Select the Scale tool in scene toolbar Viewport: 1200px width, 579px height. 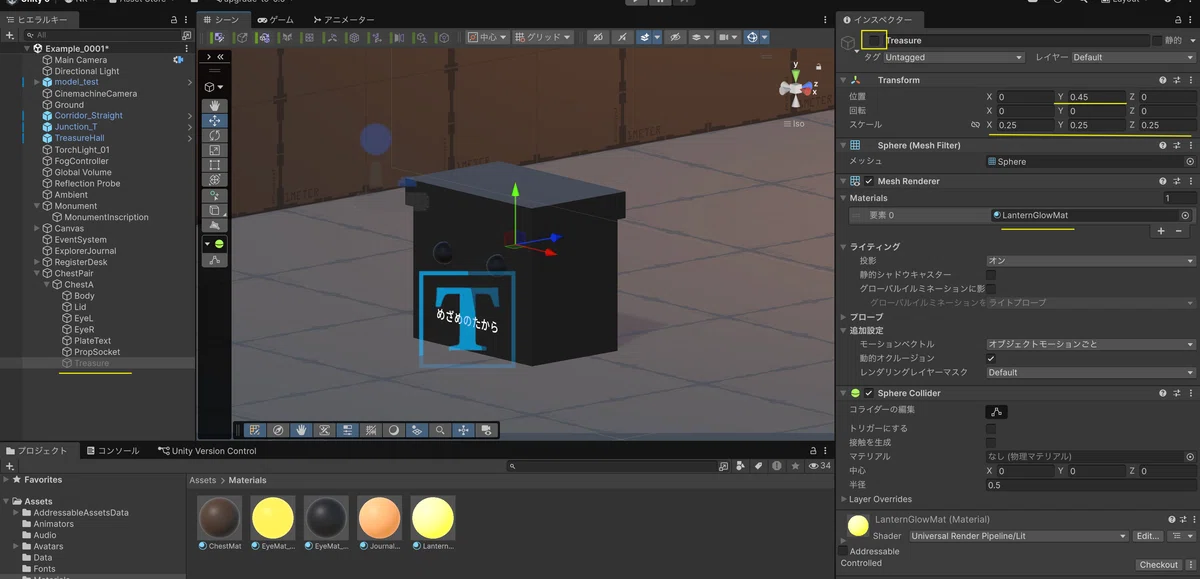[214, 150]
